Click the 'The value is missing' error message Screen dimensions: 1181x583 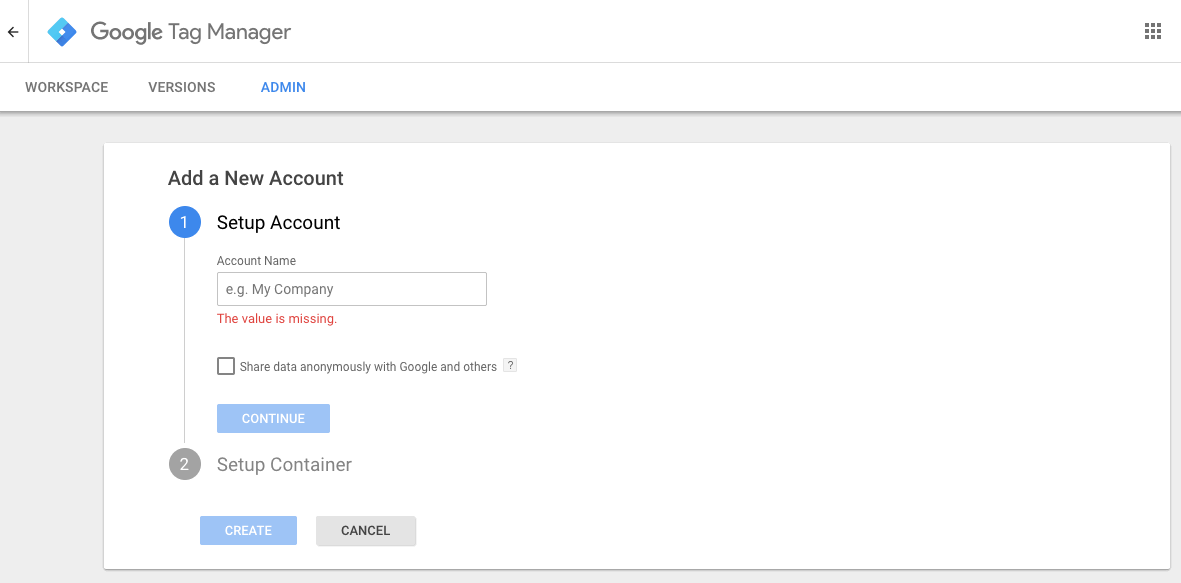(277, 319)
